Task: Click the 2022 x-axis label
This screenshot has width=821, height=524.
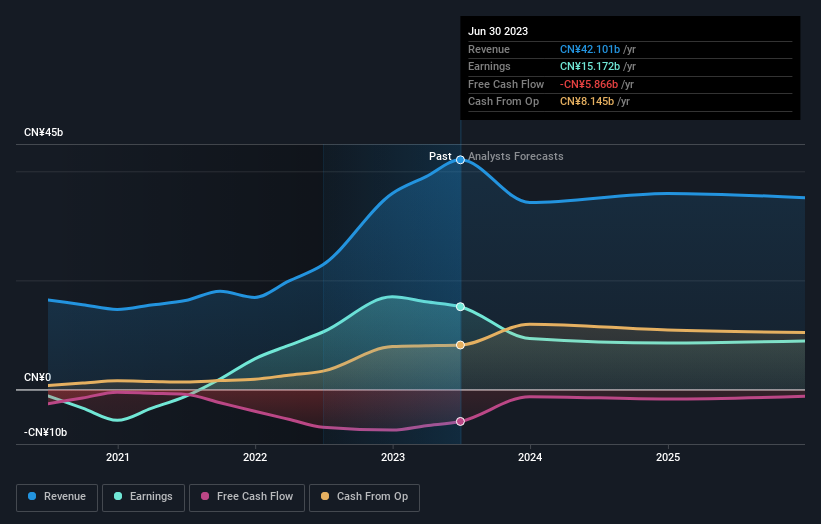Action: pos(255,457)
